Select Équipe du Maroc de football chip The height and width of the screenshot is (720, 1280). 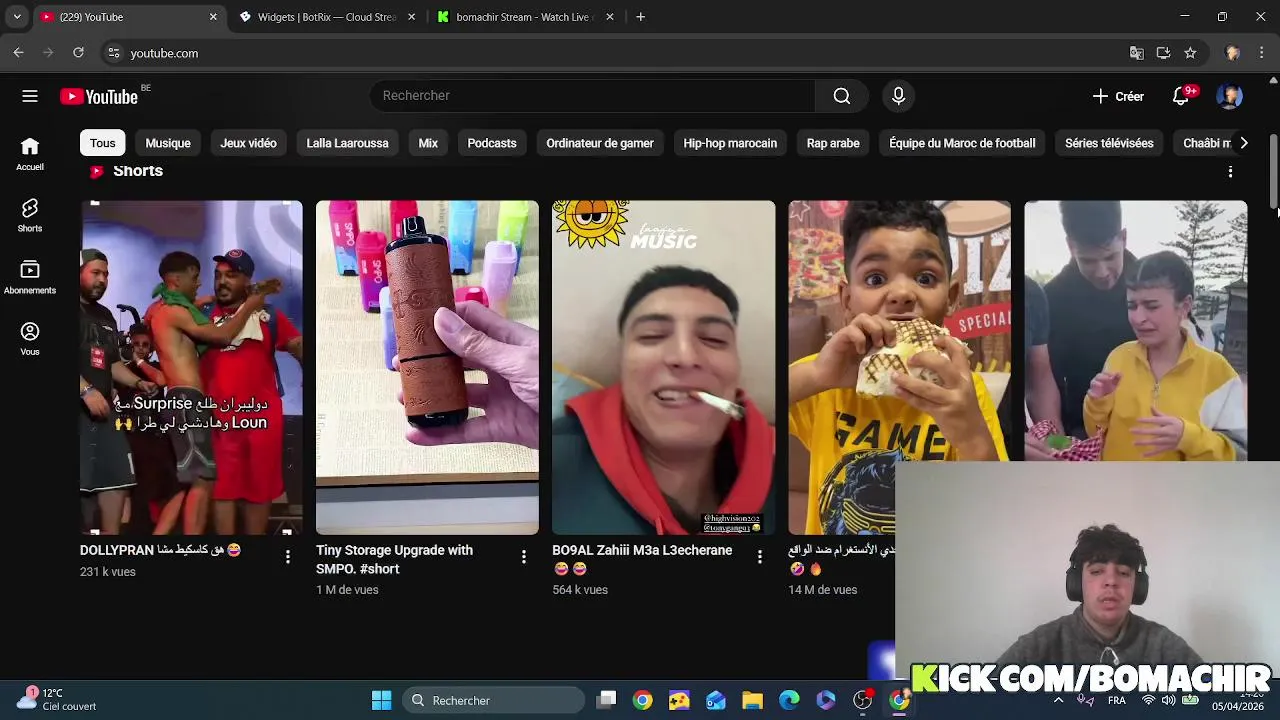tap(962, 143)
